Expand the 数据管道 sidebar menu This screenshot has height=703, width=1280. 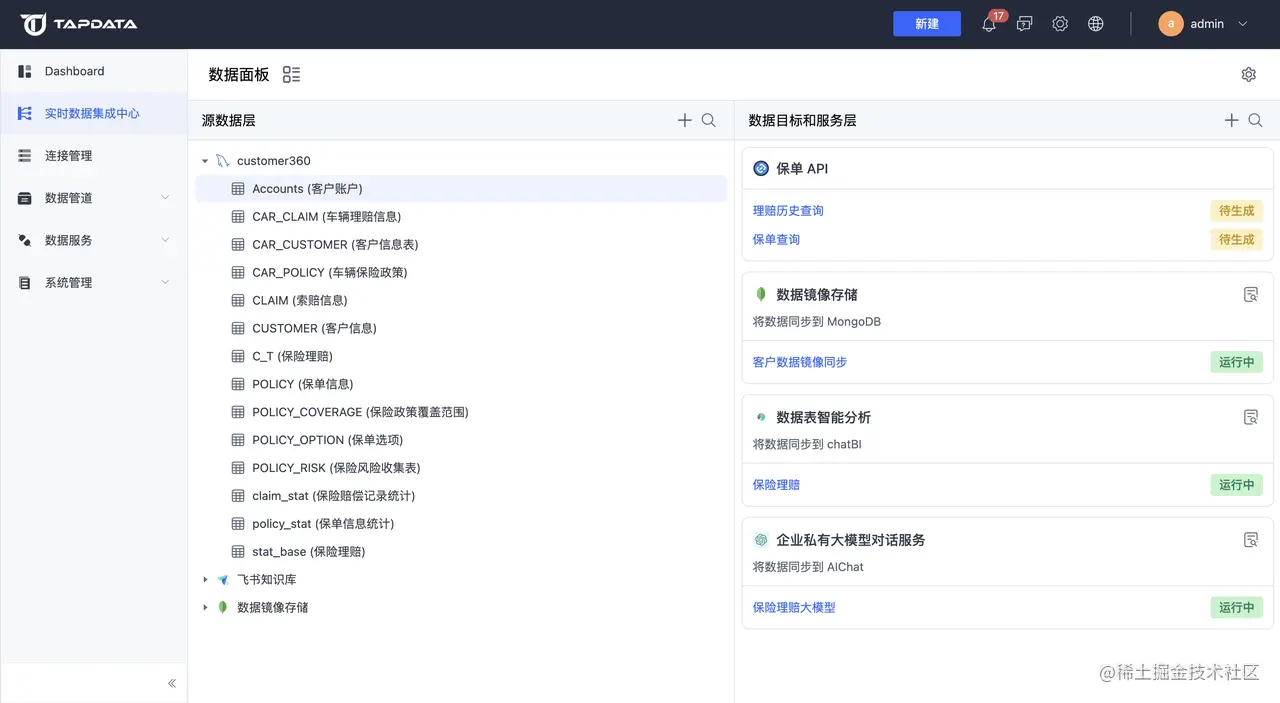tap(166, 198)
